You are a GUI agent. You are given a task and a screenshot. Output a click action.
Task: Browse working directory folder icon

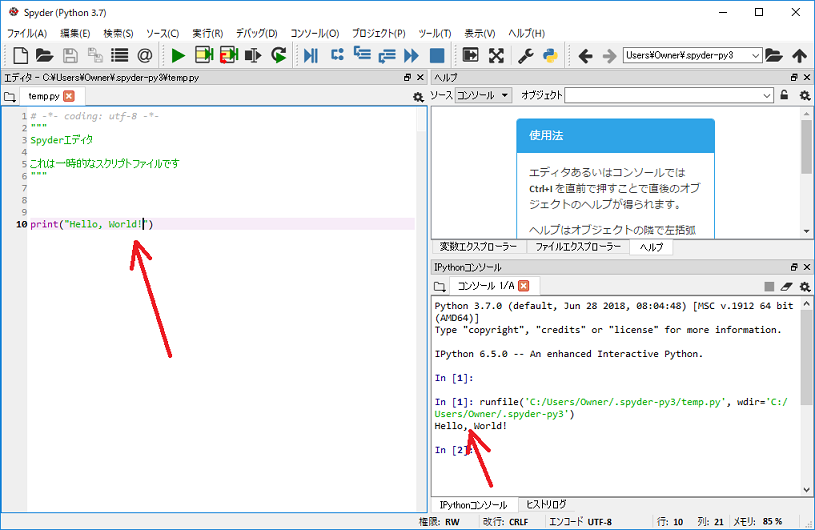pyautogui.click(x=774, y=55)
